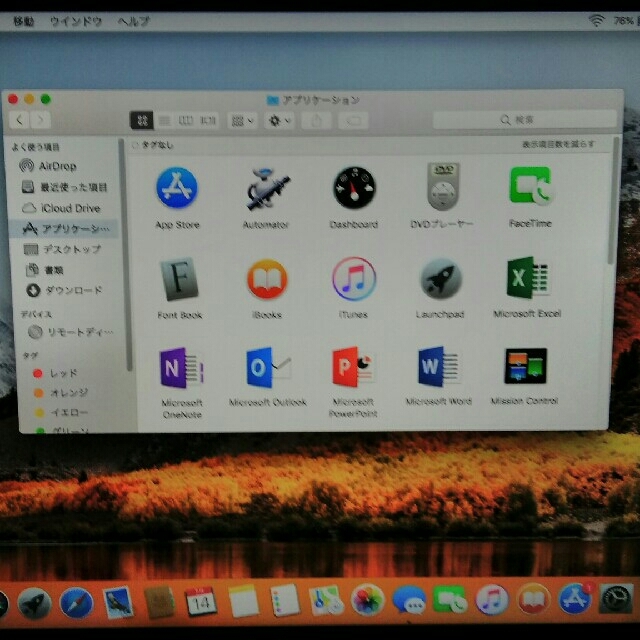Open App Store from the Dock
This screenshot has height=640, width=640.
coord(575,599)
